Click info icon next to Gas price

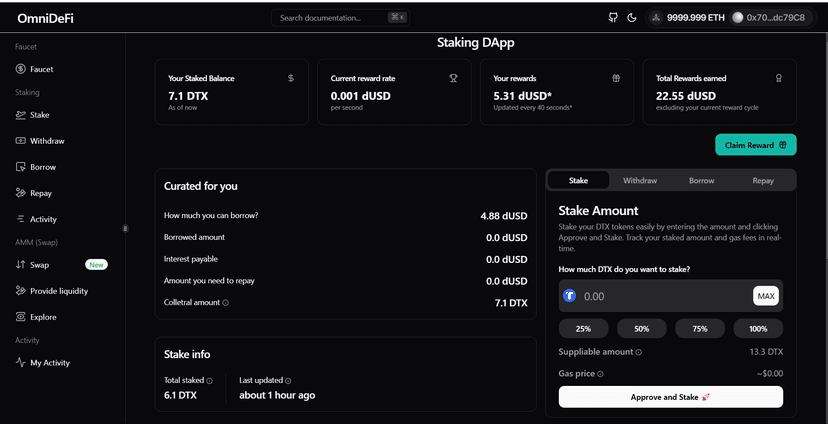point(600,374)
